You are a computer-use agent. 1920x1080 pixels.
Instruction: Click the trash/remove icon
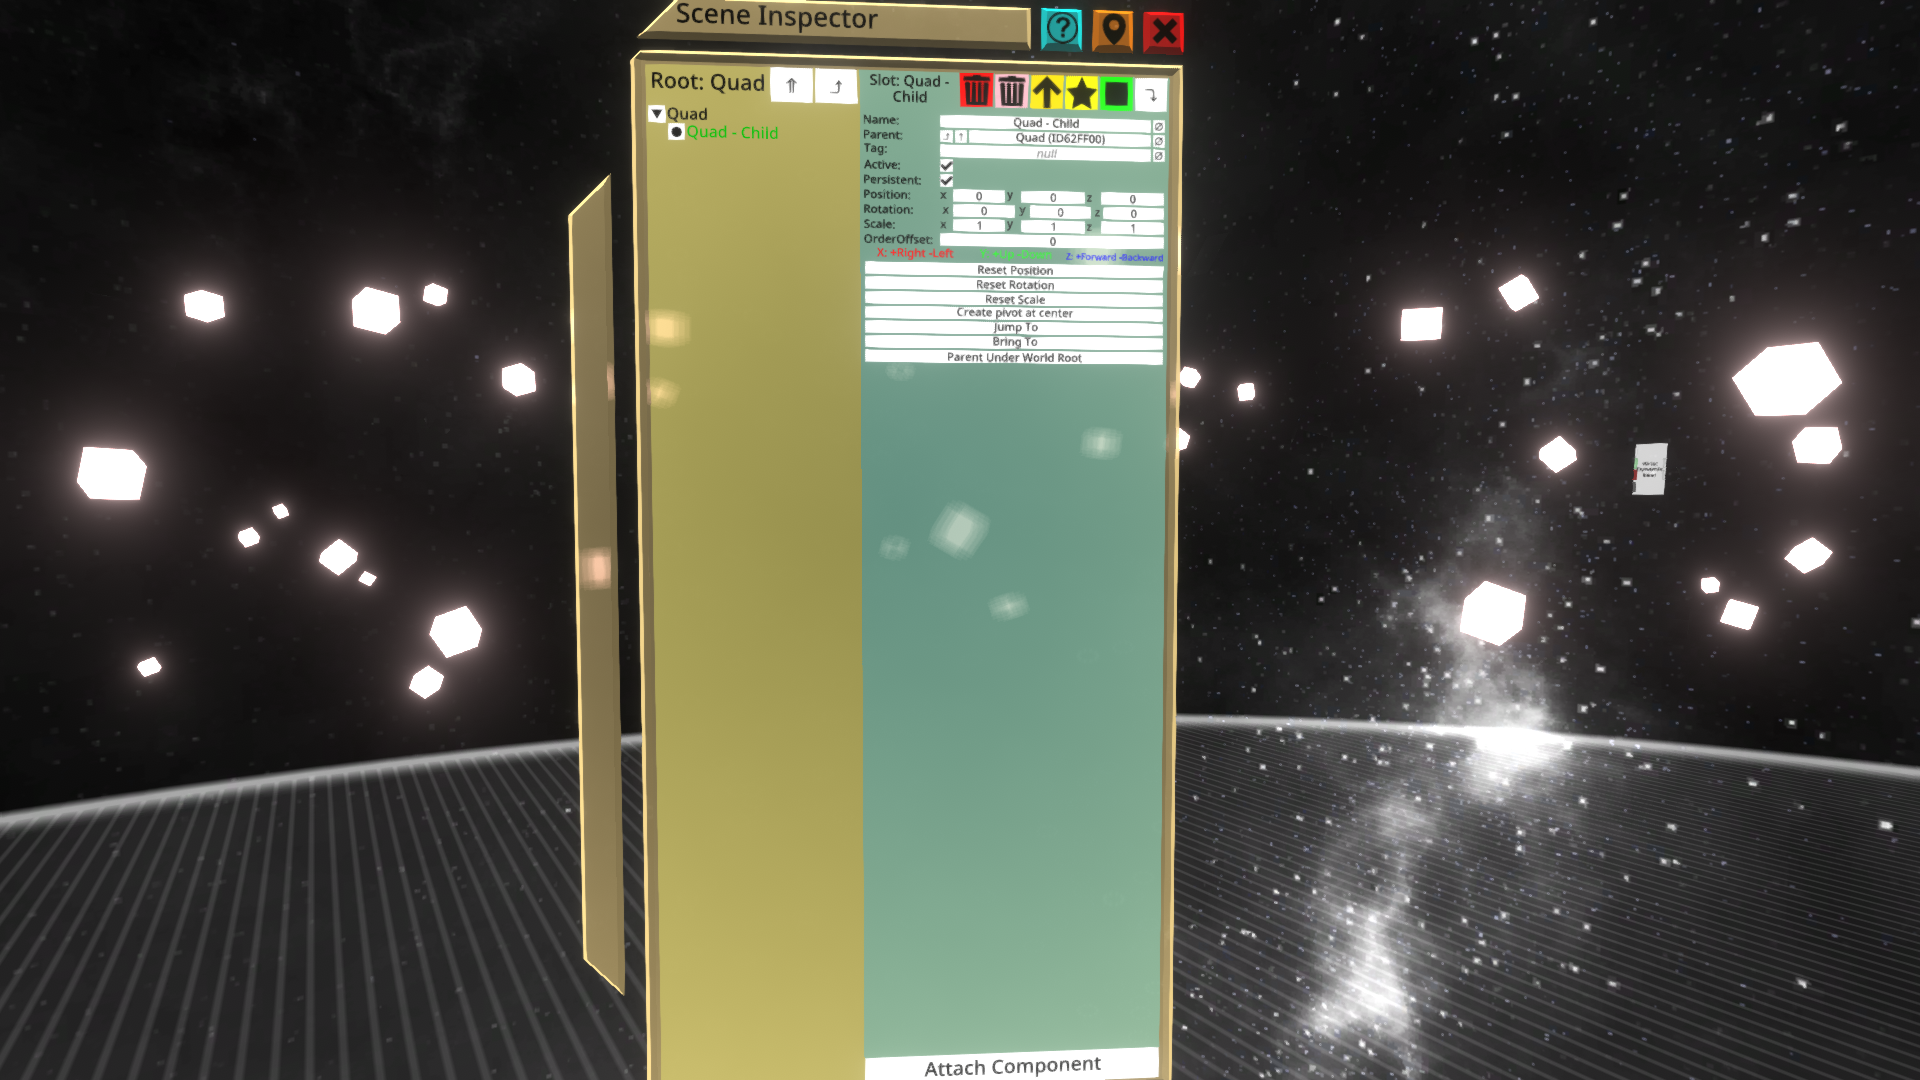coord(976,88)
